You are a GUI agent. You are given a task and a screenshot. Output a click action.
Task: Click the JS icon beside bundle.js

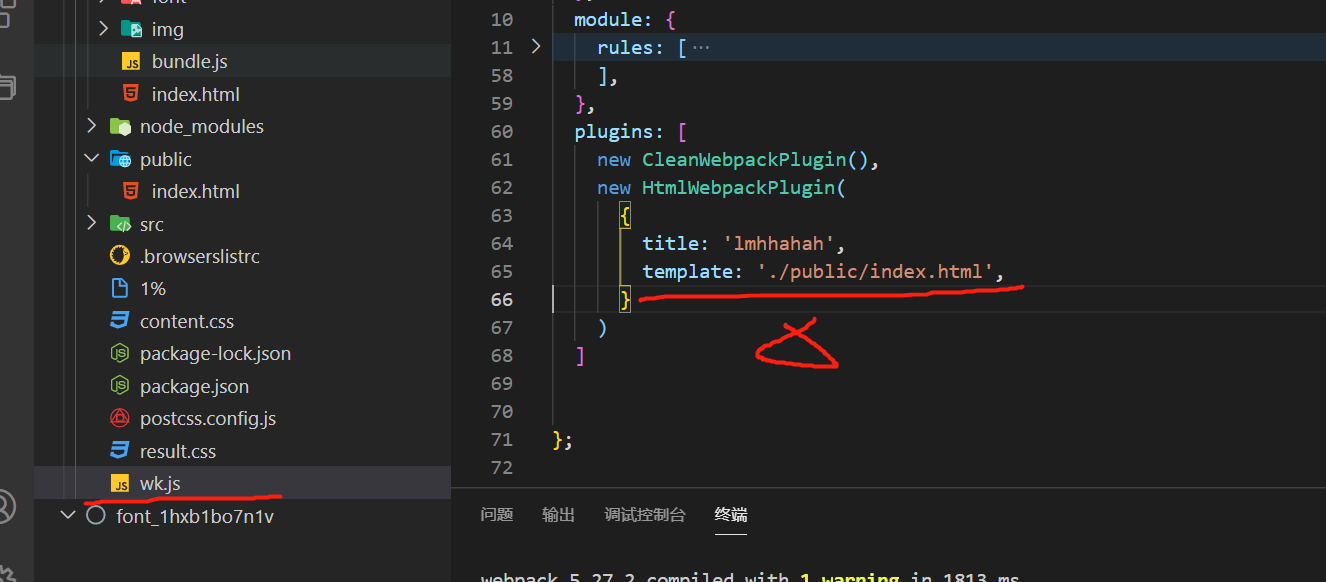[x=131, y=62]
